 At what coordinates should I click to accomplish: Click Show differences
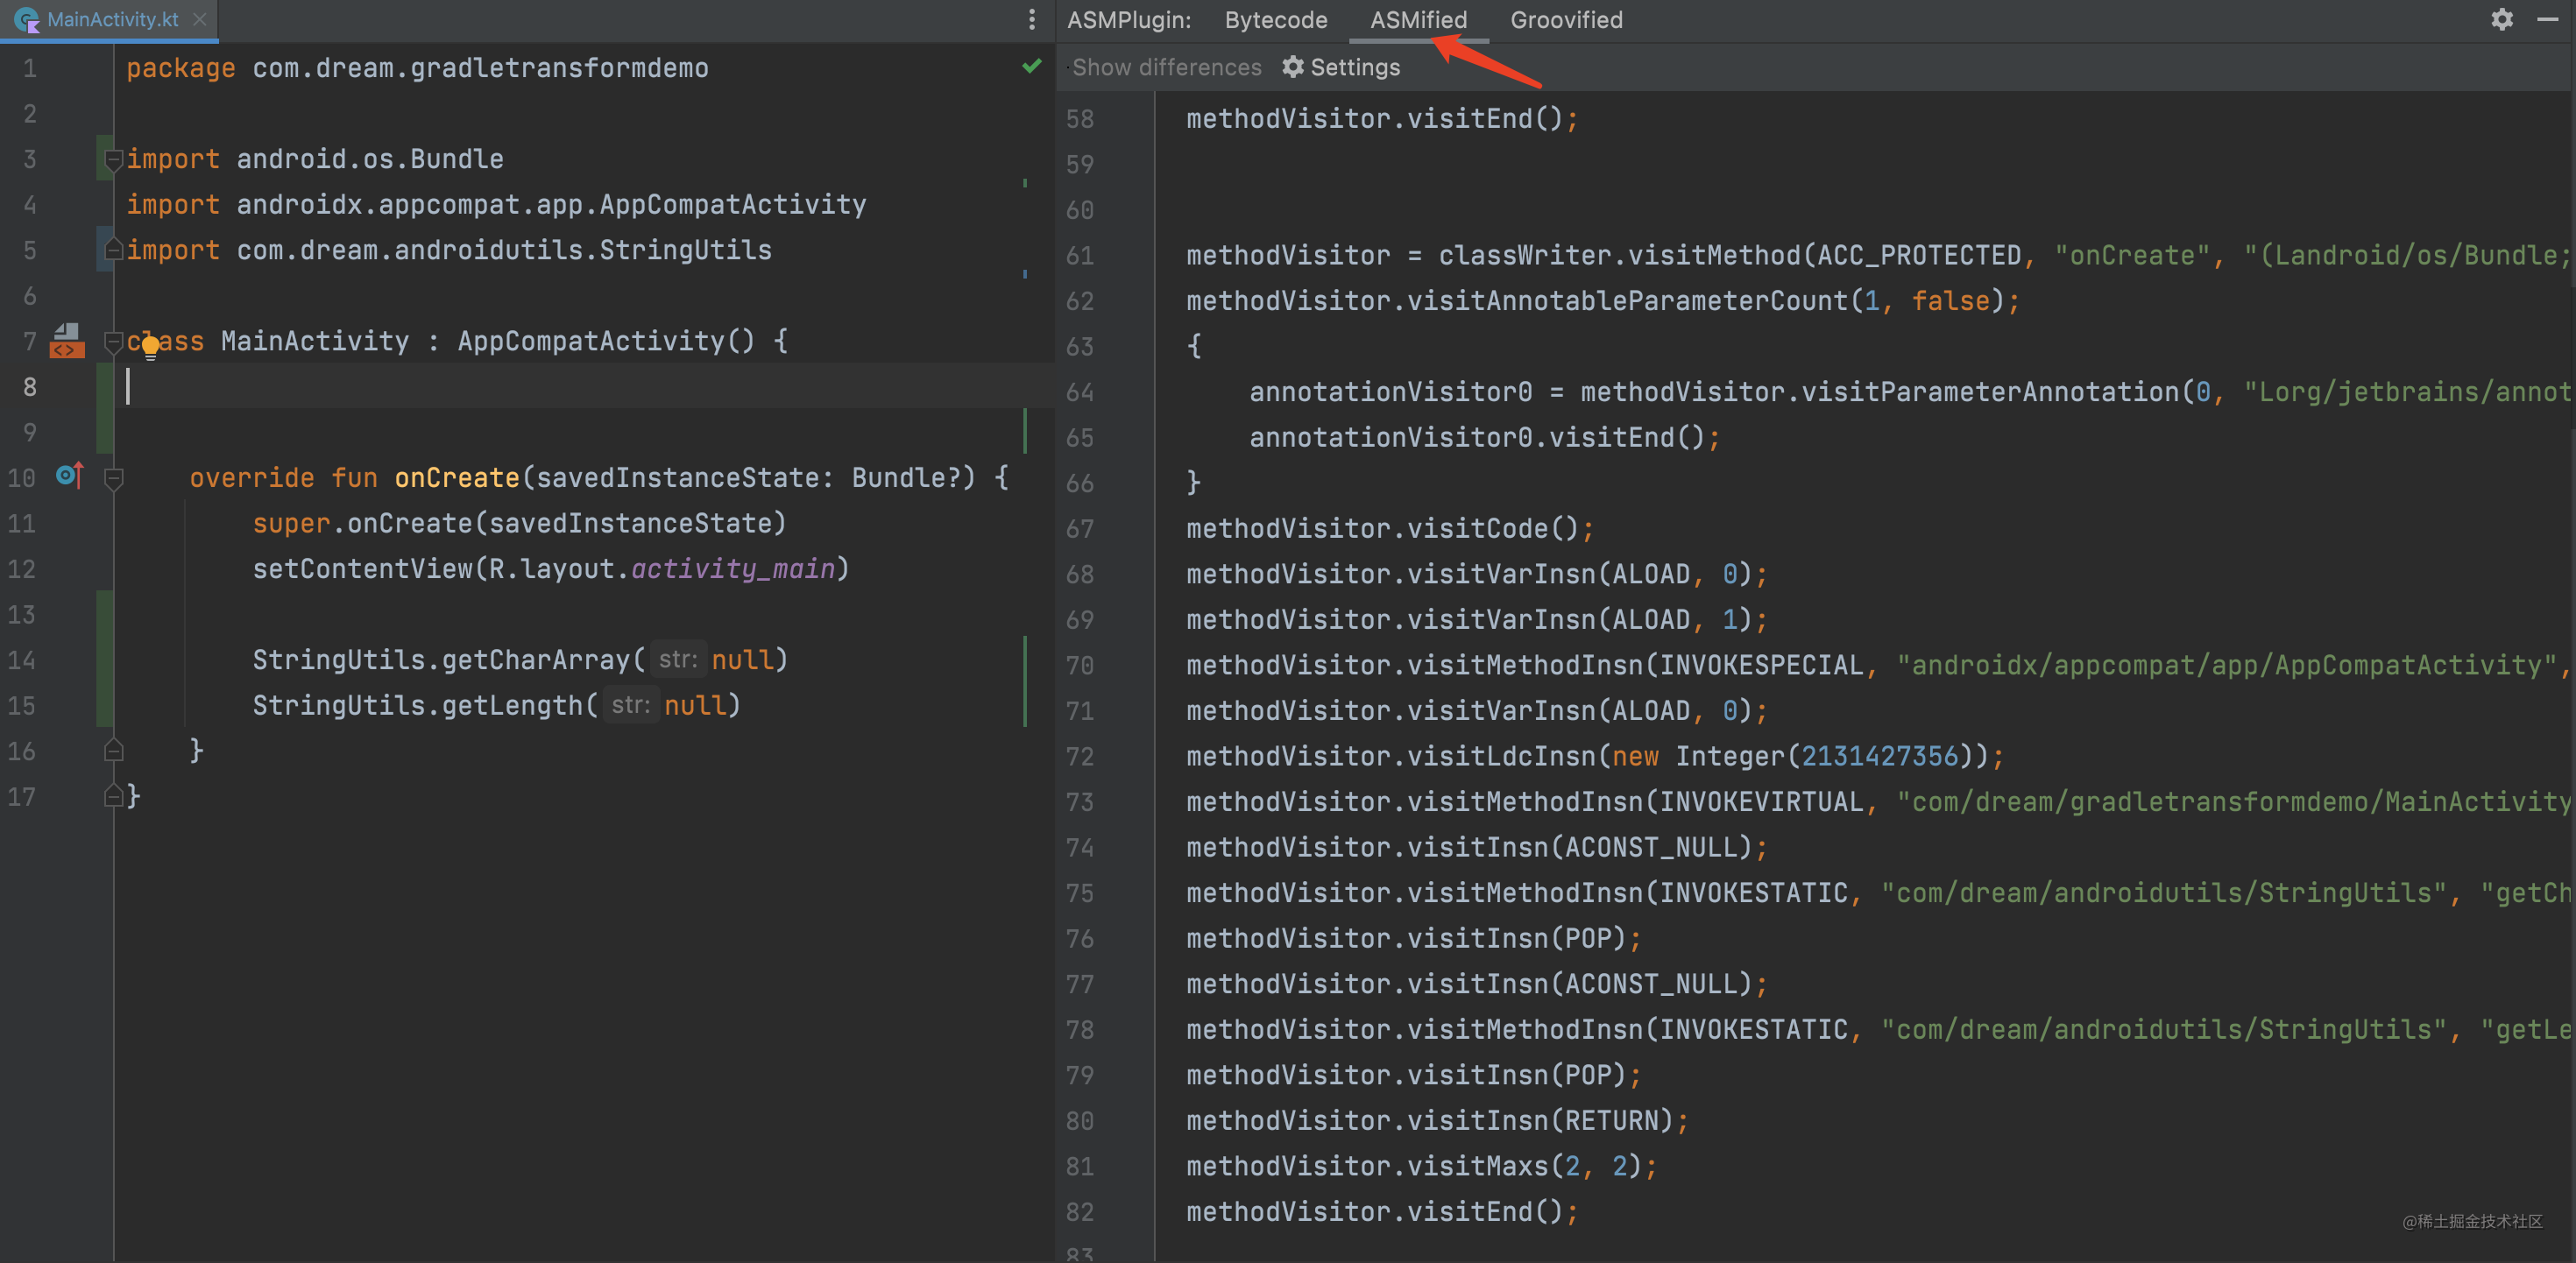point(1166,67)
